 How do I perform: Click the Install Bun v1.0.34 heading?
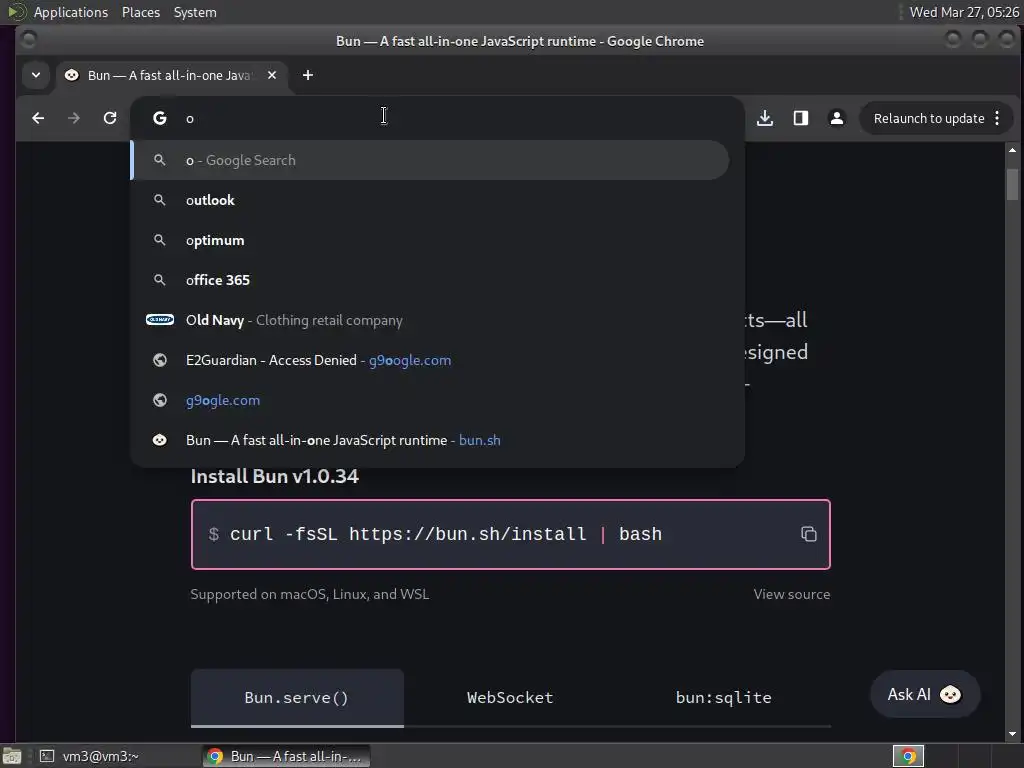pos(274,476)
